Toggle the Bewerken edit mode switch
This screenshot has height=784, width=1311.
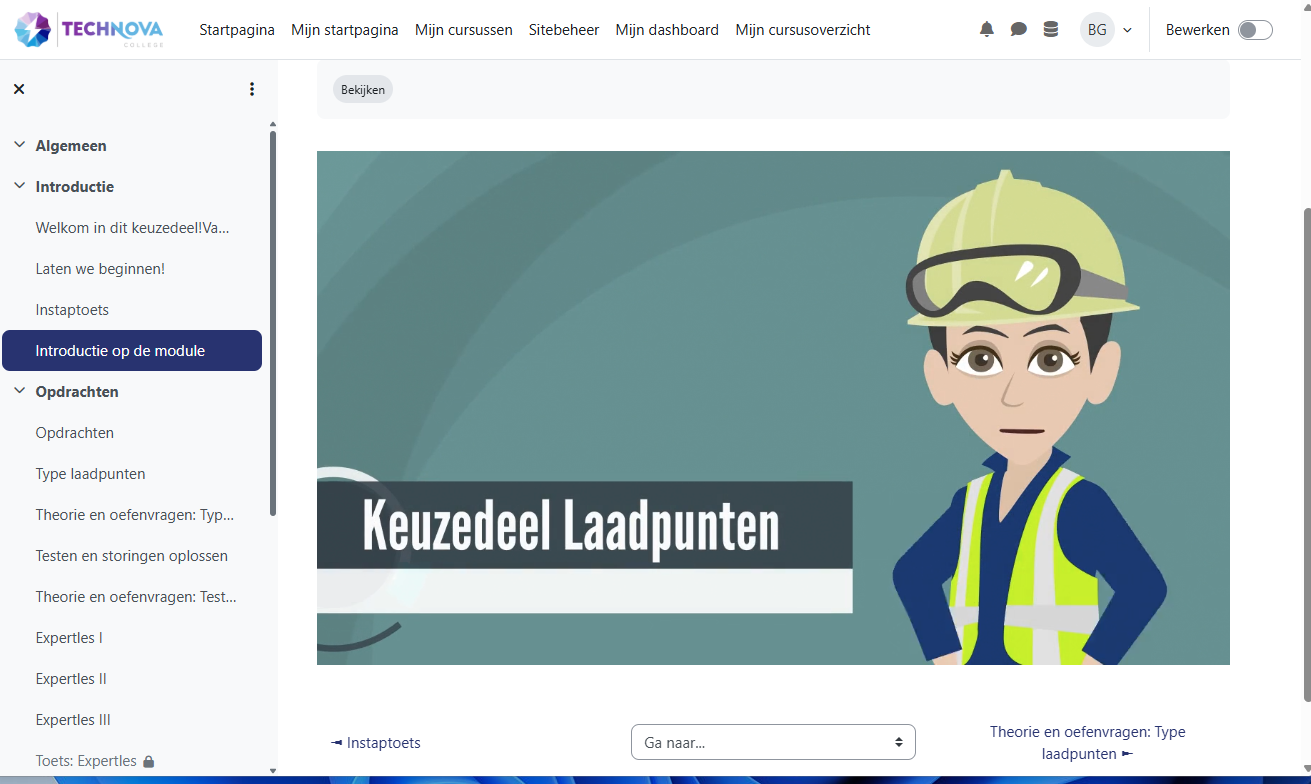click(x=1254, y=30)
